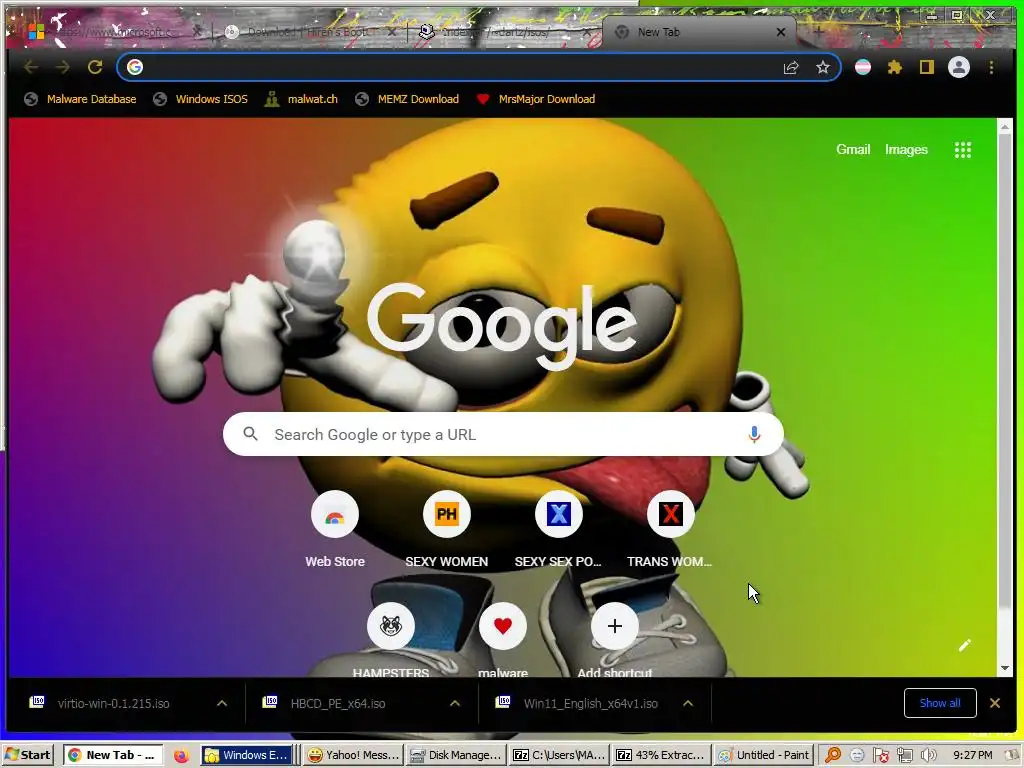Open the Chrome profile avatar menu
Image resolution: width=1024 pixels, height=768 pixels.
959,67
